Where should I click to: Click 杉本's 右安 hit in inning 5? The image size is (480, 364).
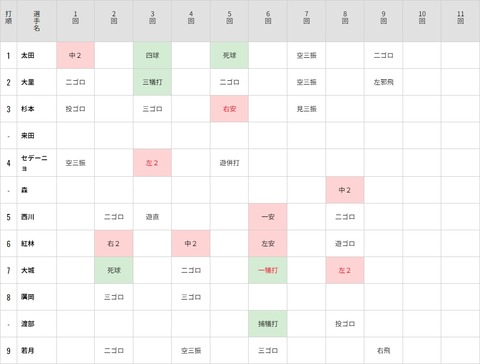(229, 109)
